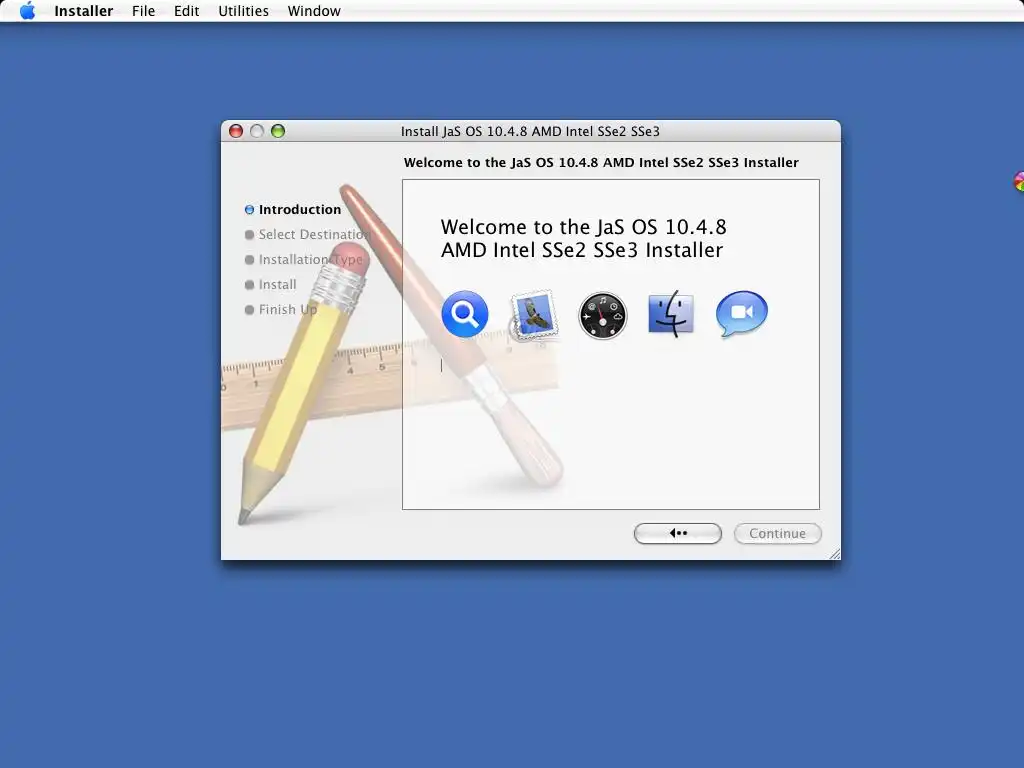Click the Go Back arrow button
This screenshot has height=768, width=1024.
[678, 534]
